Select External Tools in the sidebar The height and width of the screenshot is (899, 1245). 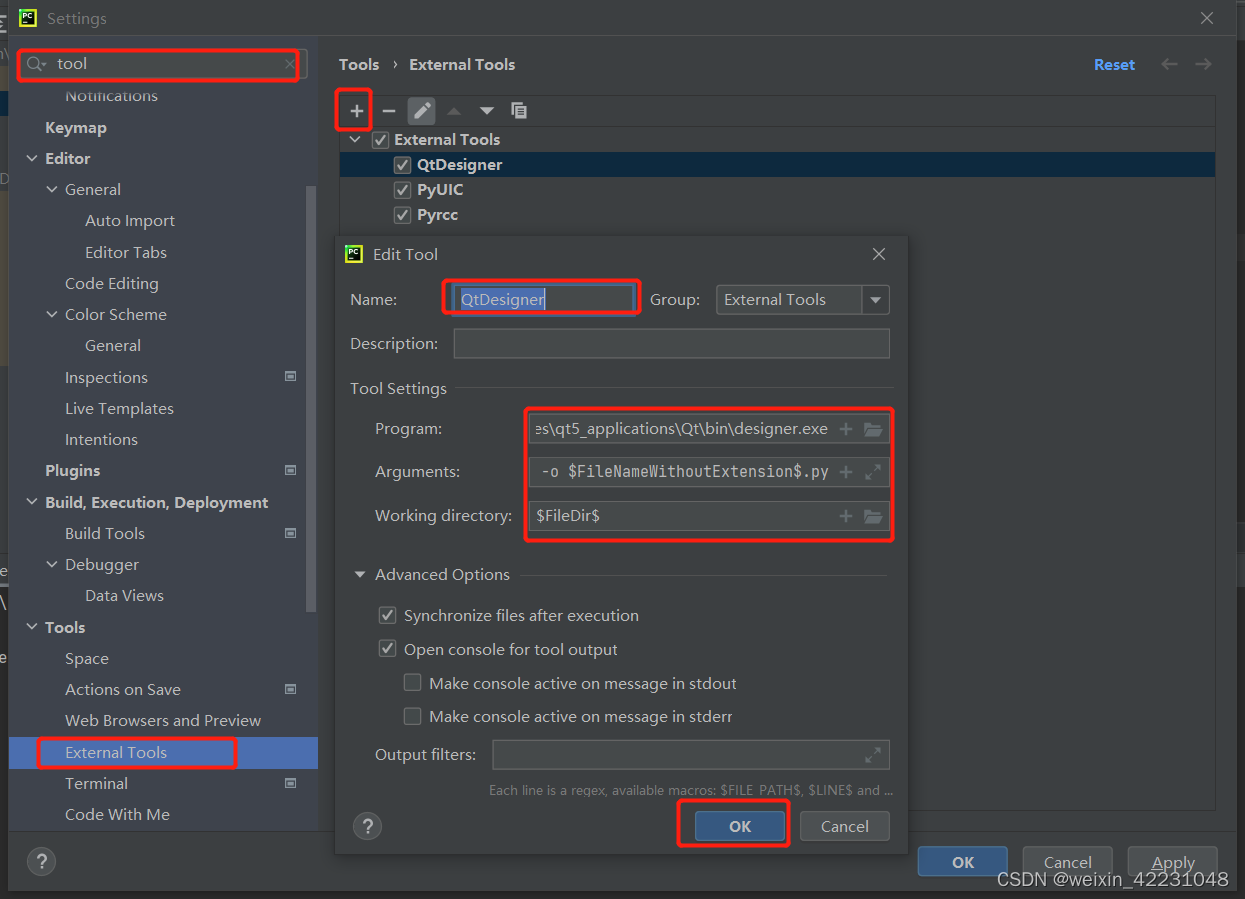point(163,752)
